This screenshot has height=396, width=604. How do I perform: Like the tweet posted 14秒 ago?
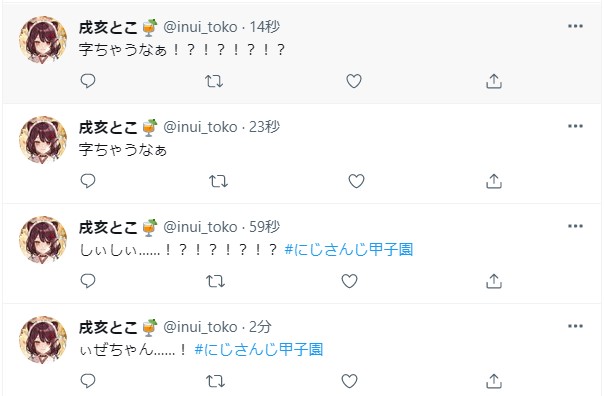click(x=354, y=81)
